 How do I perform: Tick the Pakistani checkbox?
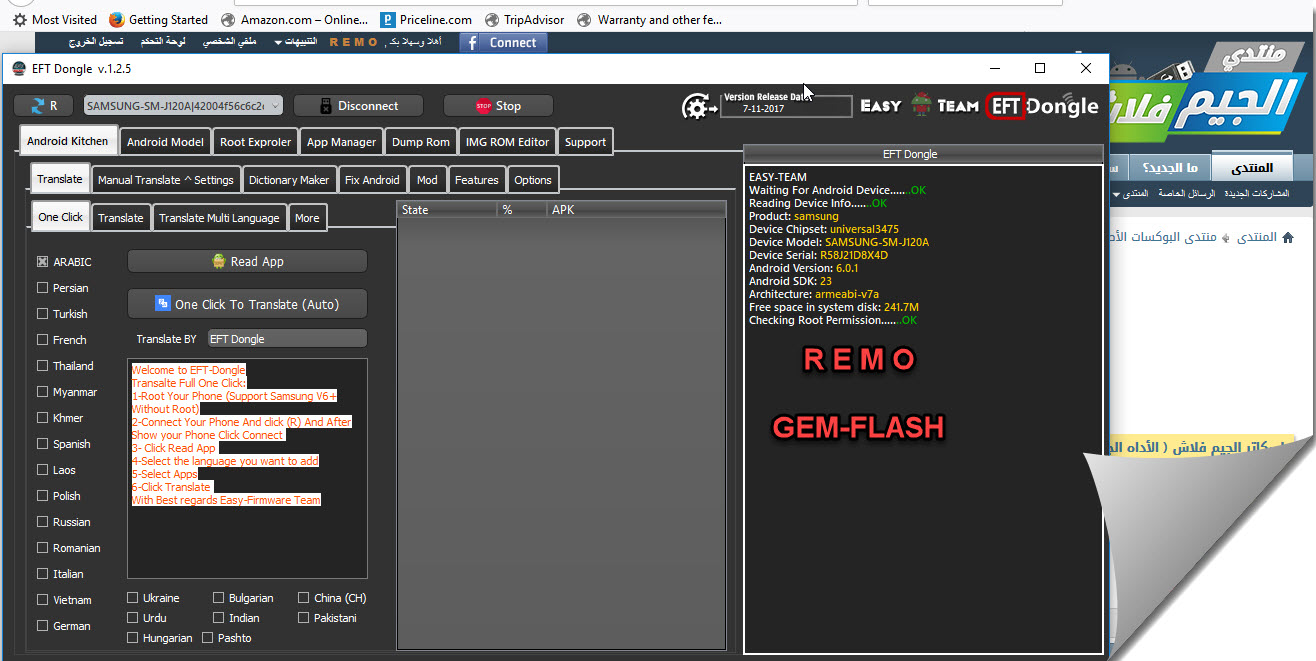coord(304,618)
